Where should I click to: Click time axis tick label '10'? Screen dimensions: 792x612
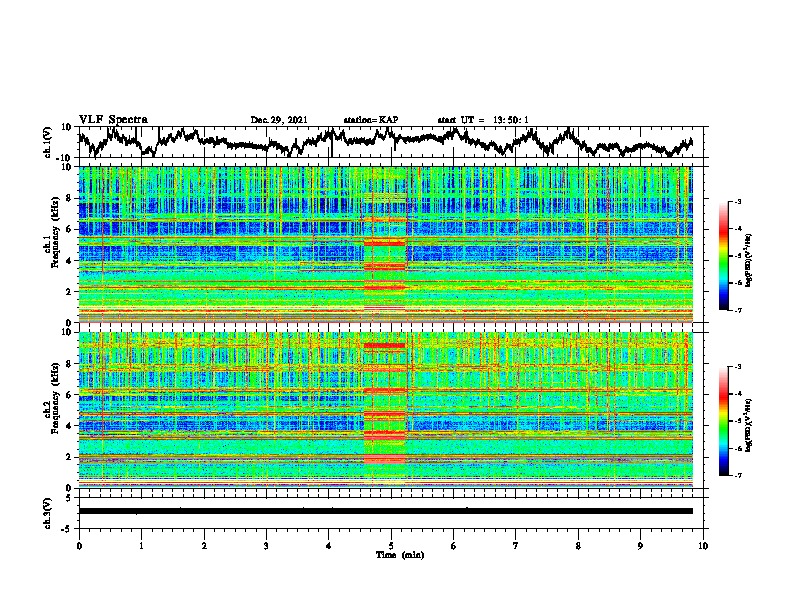[703, 546]
